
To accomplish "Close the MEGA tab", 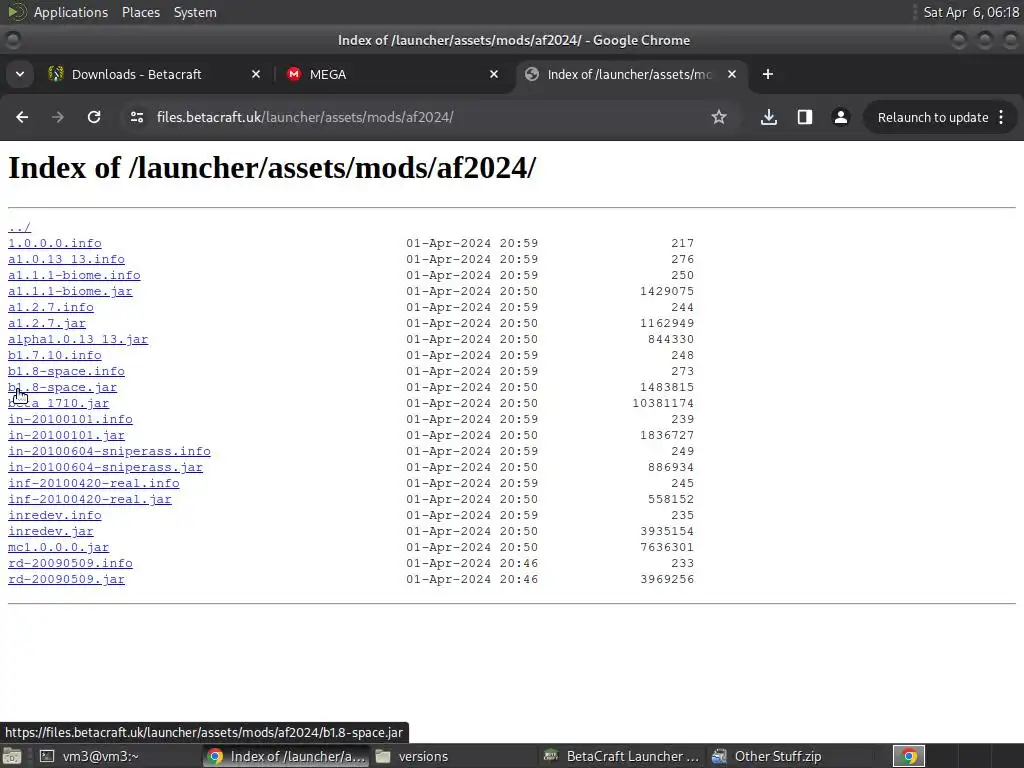I will pyautogui.click(x=494, y=74).
